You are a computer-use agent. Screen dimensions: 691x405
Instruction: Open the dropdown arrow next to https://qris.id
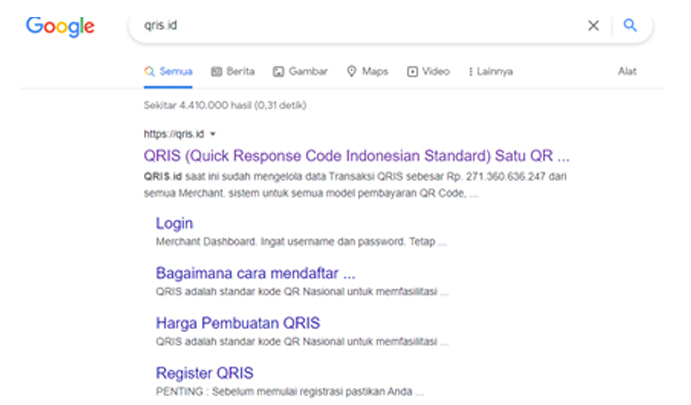[x=213, y=134]
